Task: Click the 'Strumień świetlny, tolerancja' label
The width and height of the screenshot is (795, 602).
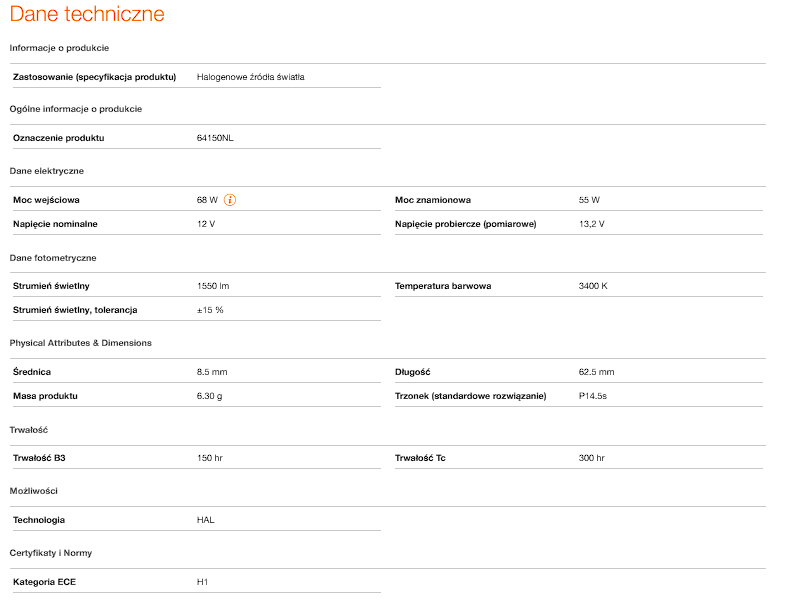Action: (75, 310)
